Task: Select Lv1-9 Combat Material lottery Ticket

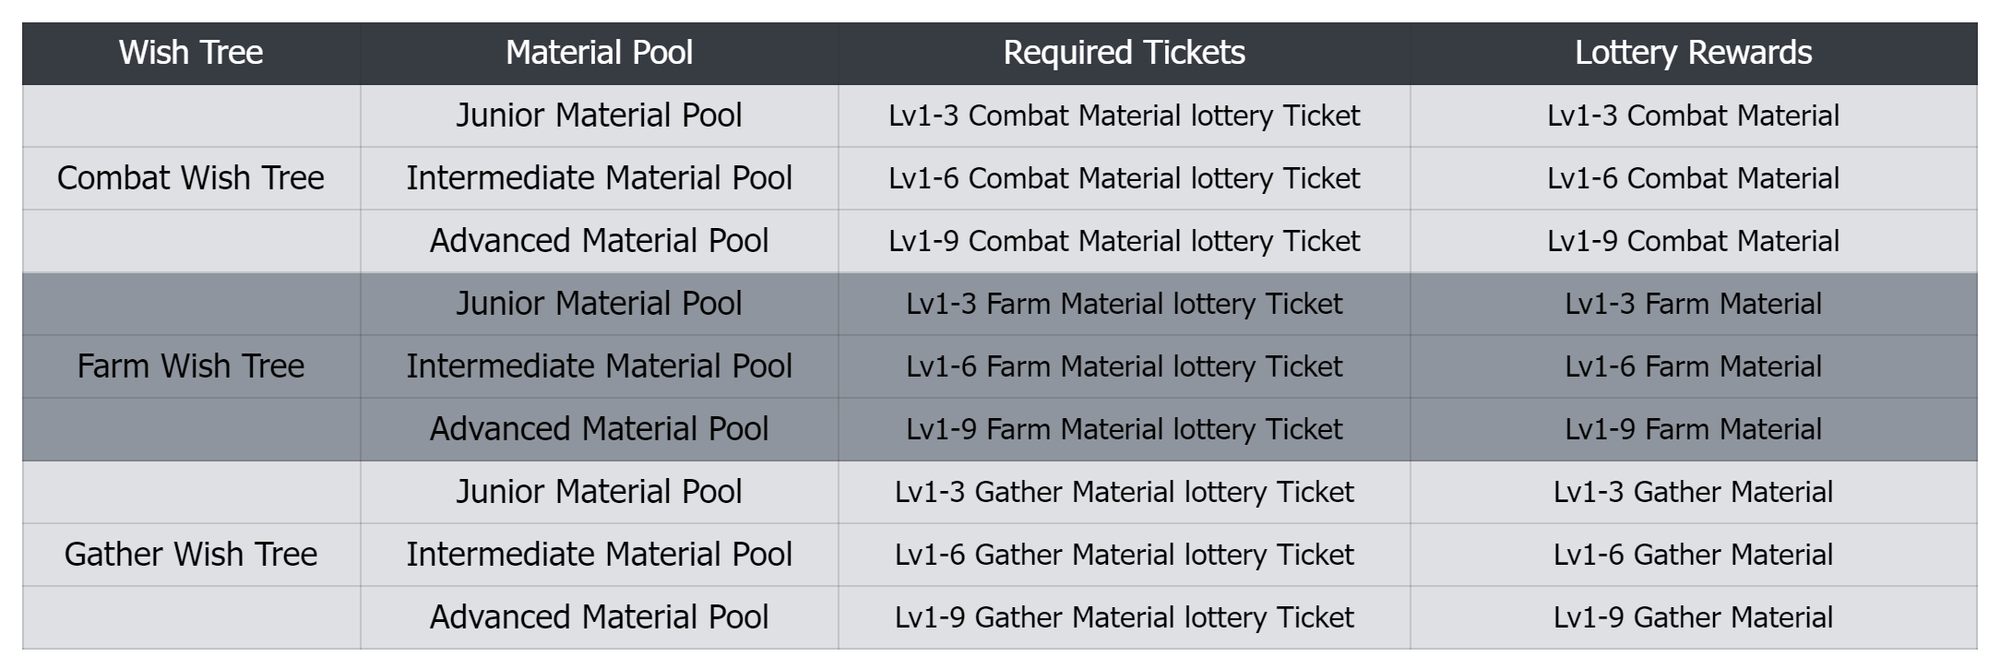Action: (1124, 241)
